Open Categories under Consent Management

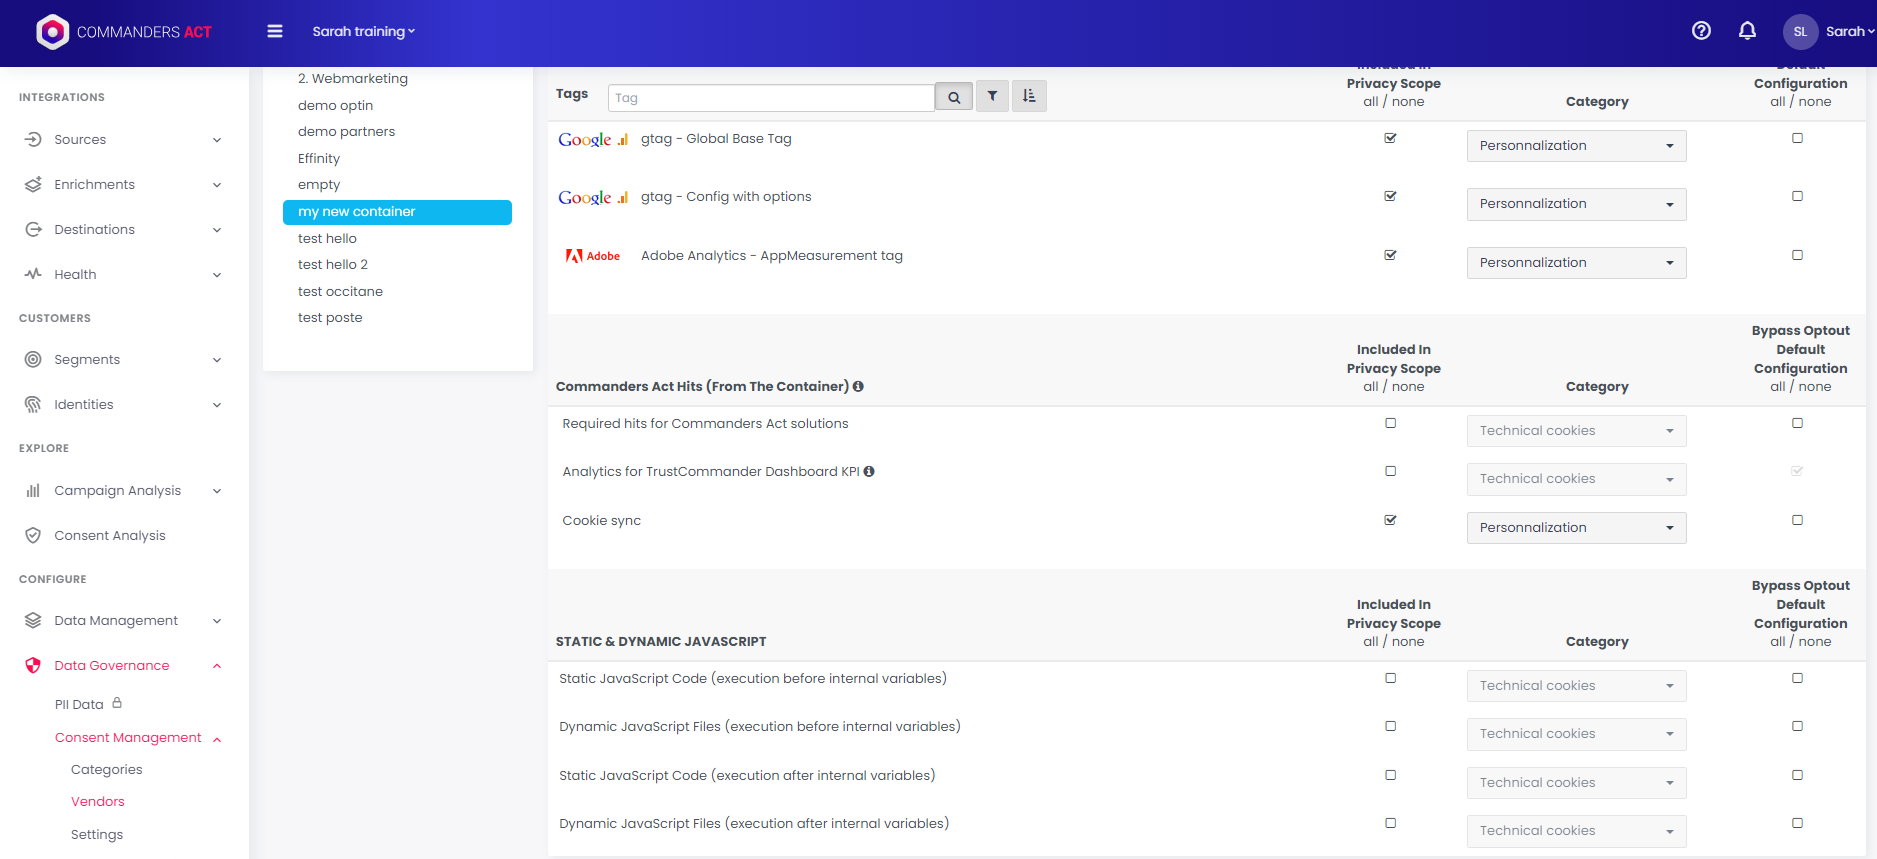click(x=107, y=770)
